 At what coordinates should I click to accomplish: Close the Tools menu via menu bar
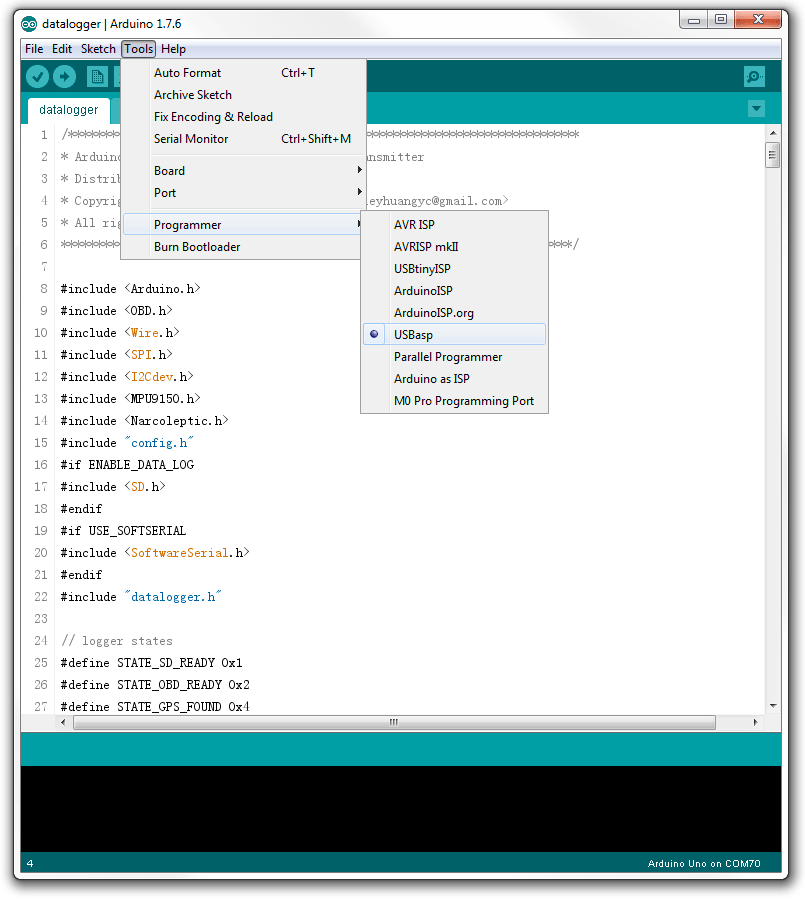tap(138, 49)
